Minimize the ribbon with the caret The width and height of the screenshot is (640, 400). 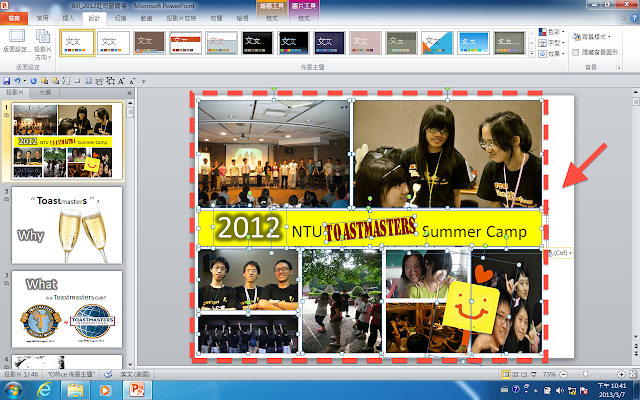623,18
